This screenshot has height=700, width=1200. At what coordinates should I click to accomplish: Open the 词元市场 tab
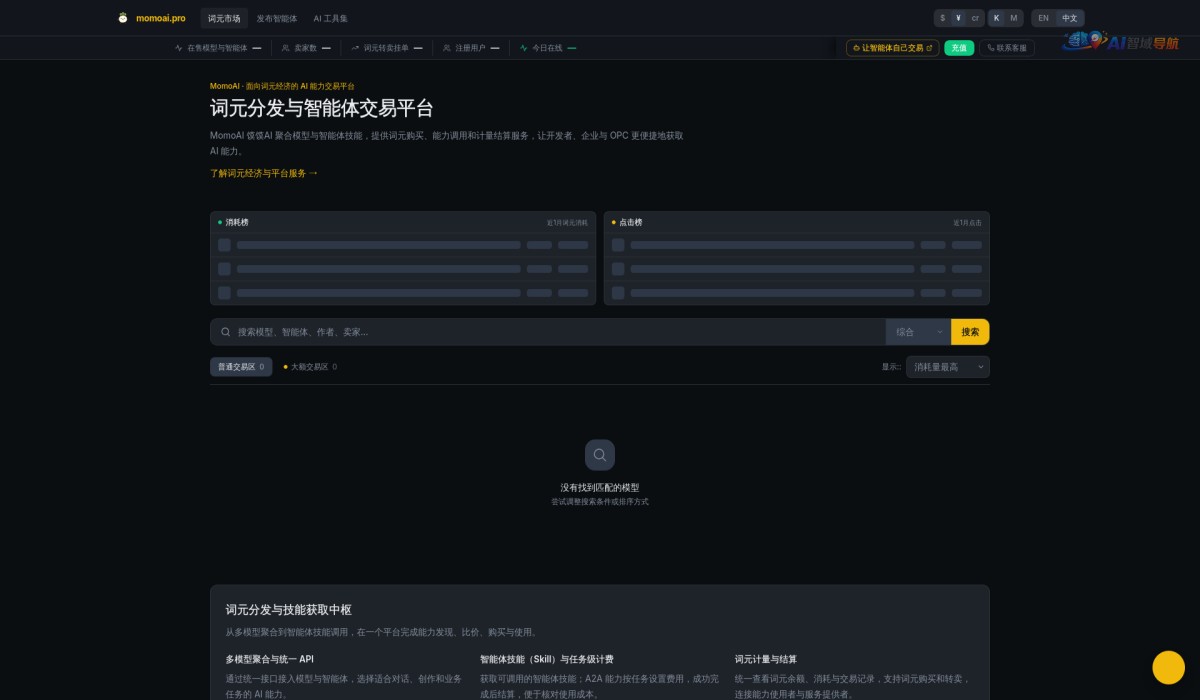pyautogui.click(x=224, y=18)
